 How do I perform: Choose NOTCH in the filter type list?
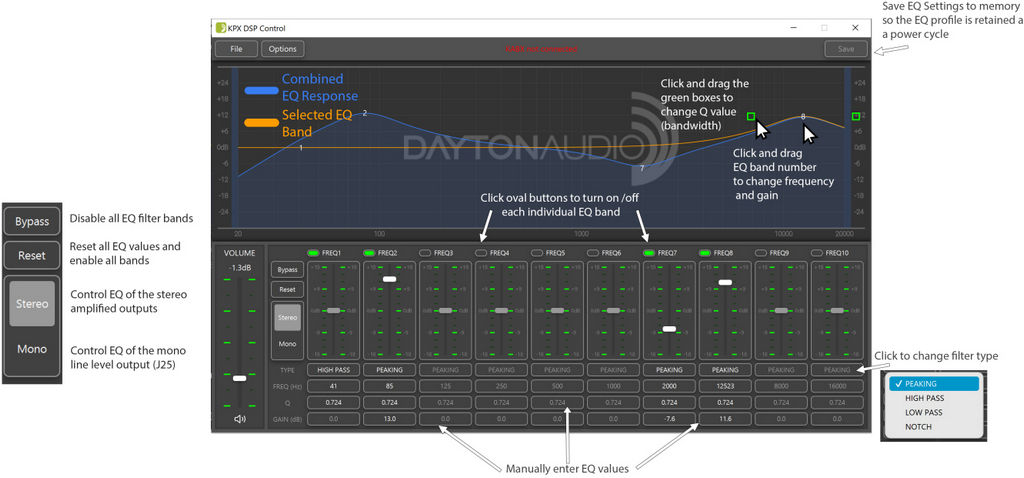coord(934,427)
